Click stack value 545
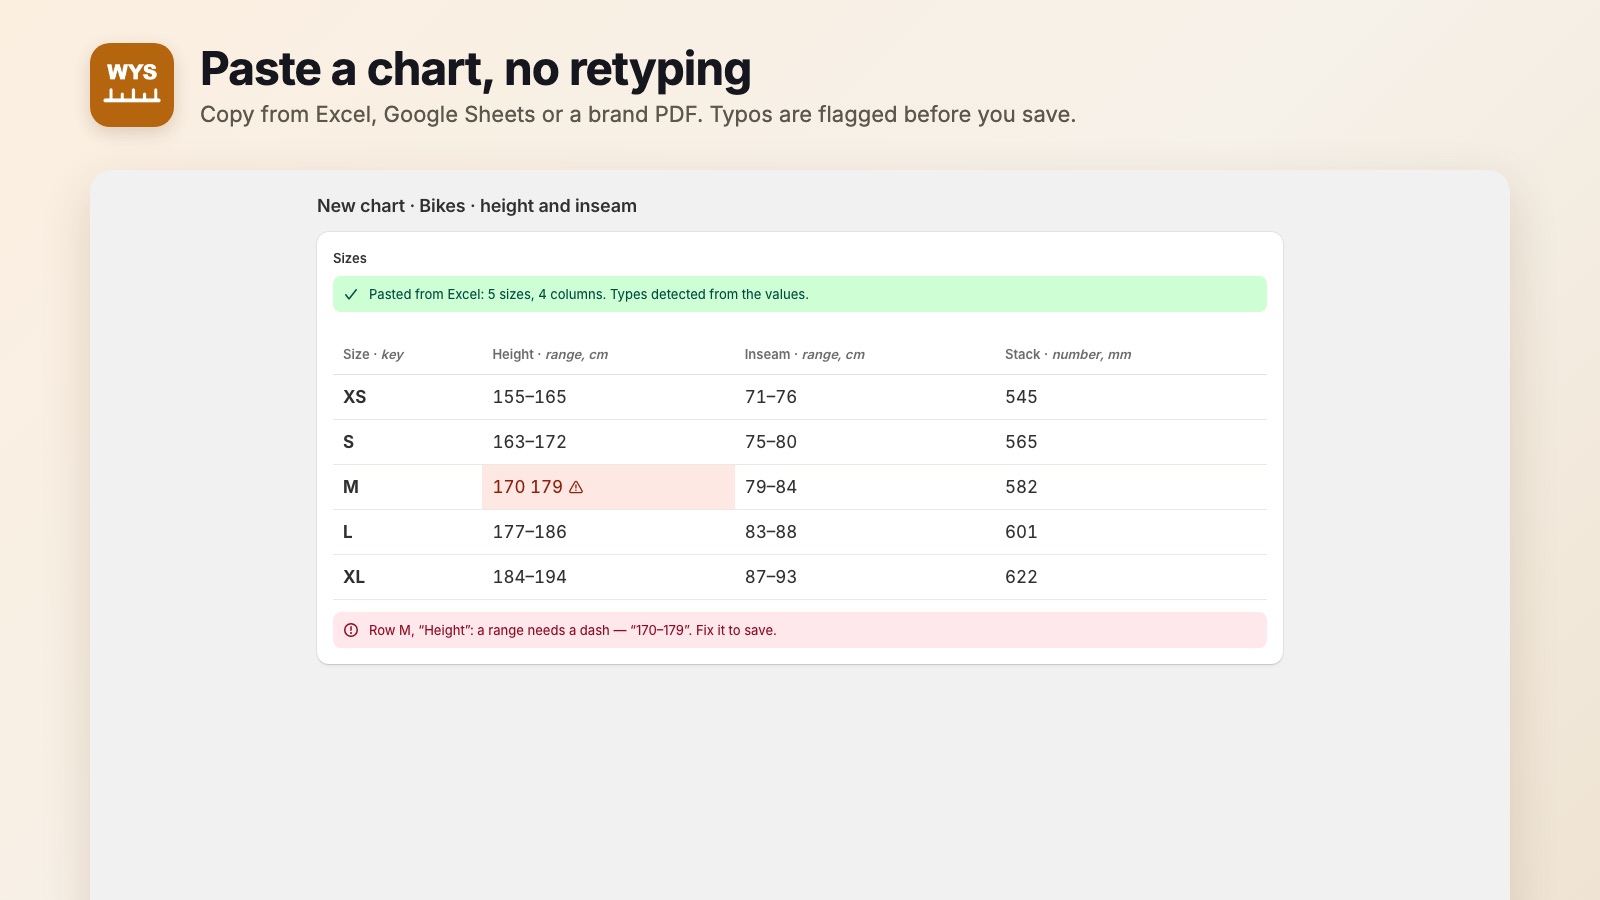Viewport: 1600px width, 900px height. [x=1021, y=397]
